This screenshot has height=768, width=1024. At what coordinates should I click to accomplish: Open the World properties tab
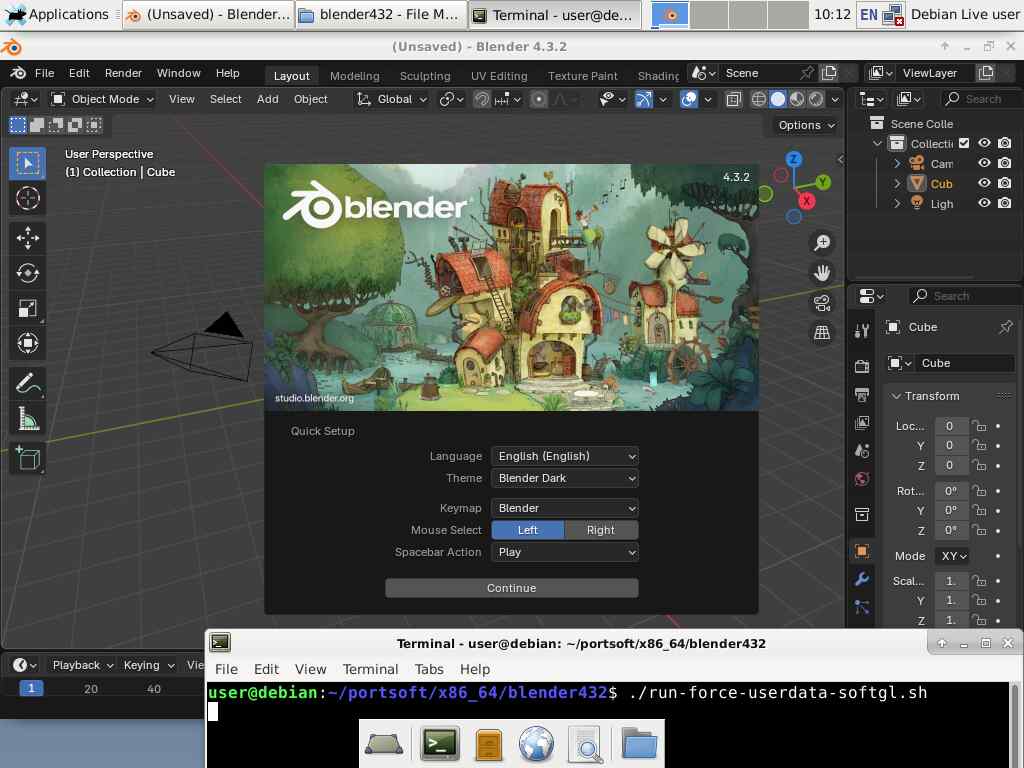[862, 479]
